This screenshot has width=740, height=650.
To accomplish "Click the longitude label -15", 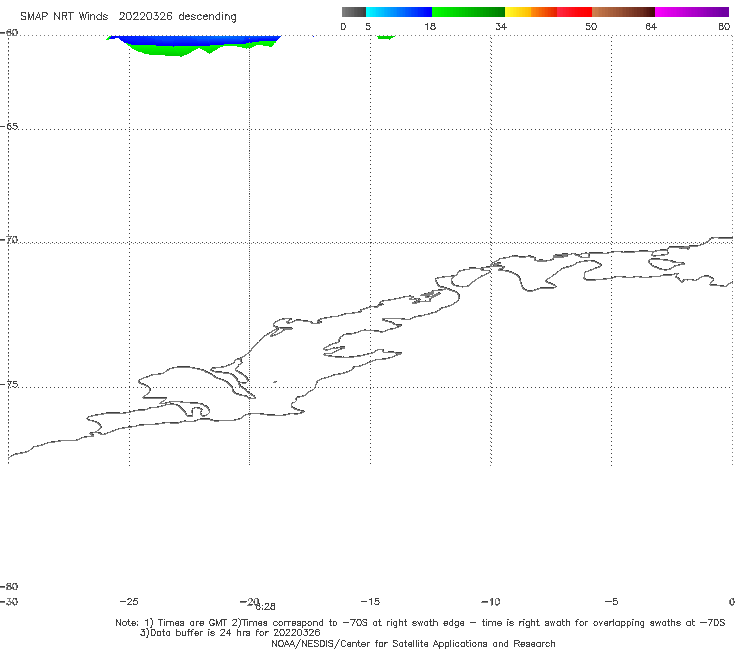I will pos(370,601).
